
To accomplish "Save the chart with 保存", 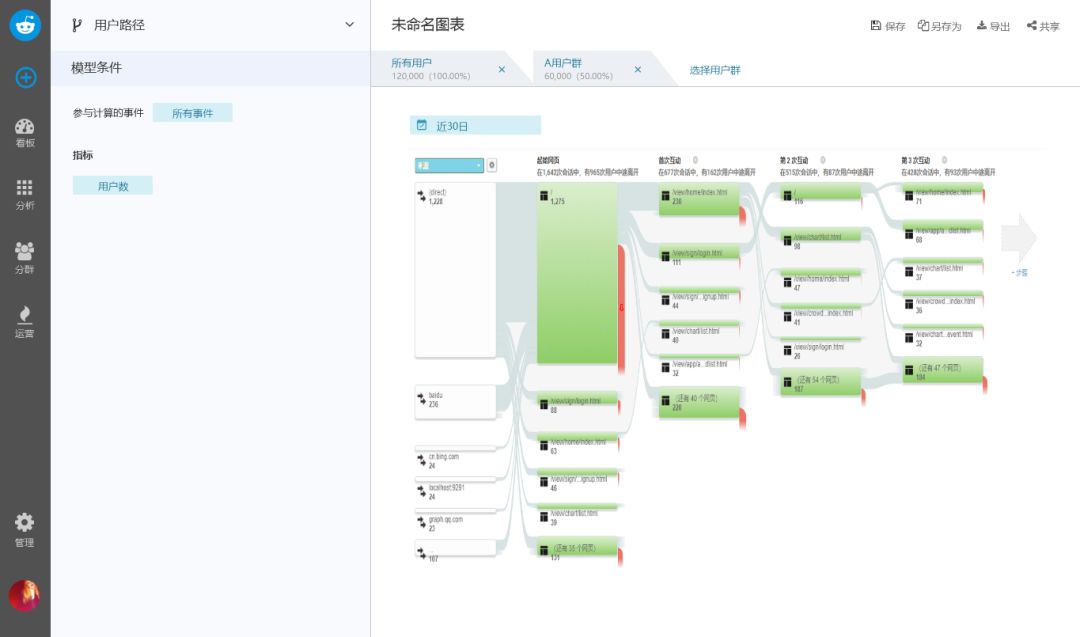I will [x=887, y=26].
